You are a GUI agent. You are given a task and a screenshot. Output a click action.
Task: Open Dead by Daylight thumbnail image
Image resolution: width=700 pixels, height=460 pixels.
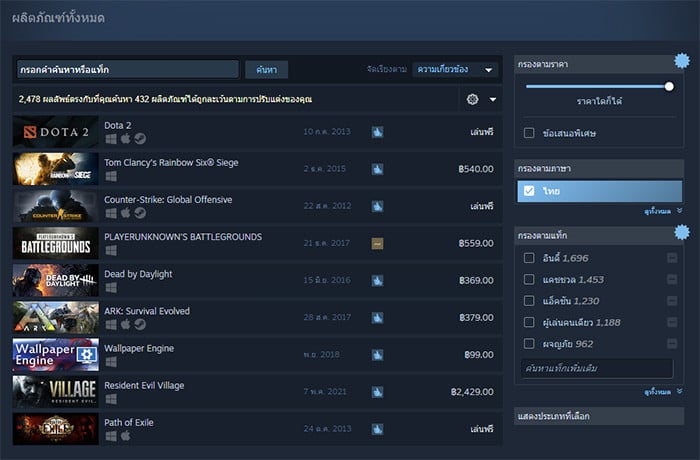[56, 280]
